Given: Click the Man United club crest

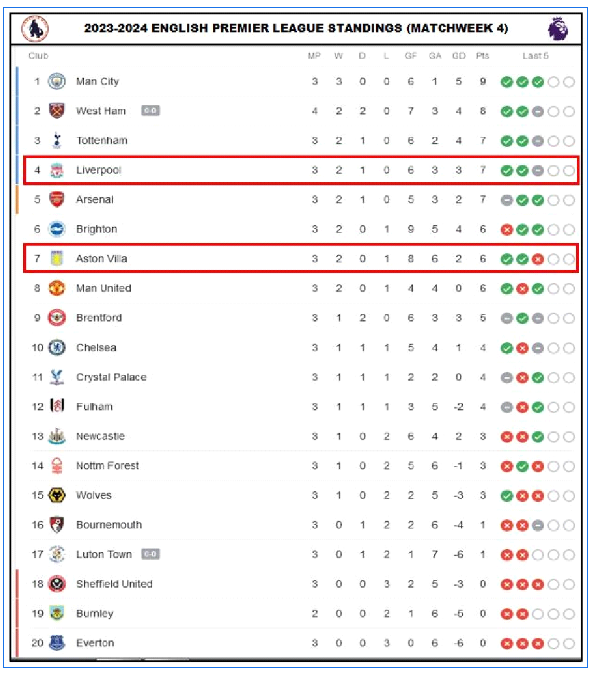Looking at the screenshot, I should [57, 288].
